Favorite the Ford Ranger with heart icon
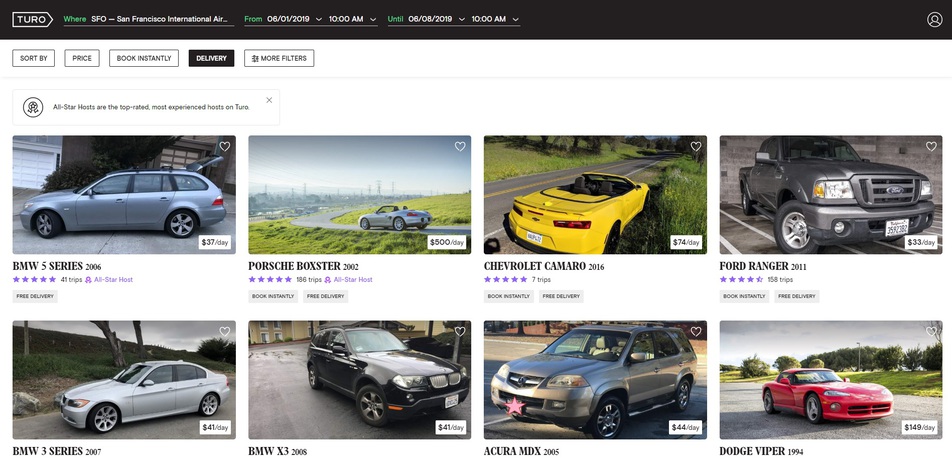 coord(931,147)
